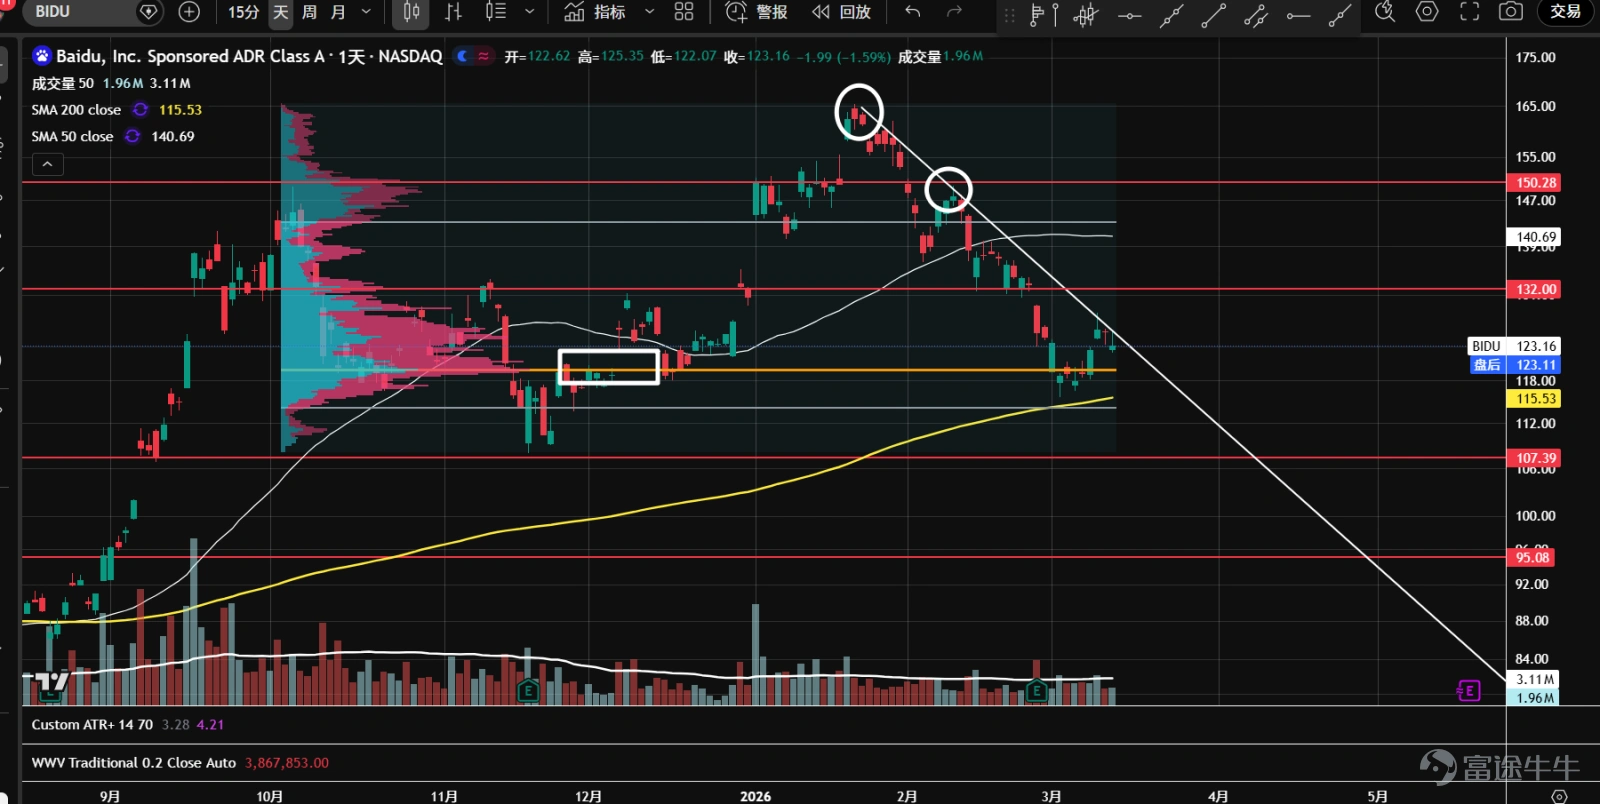Expand the time interval dropdown
The image size is (1600, 804).
pyautogui.click(x=366, y=12)
